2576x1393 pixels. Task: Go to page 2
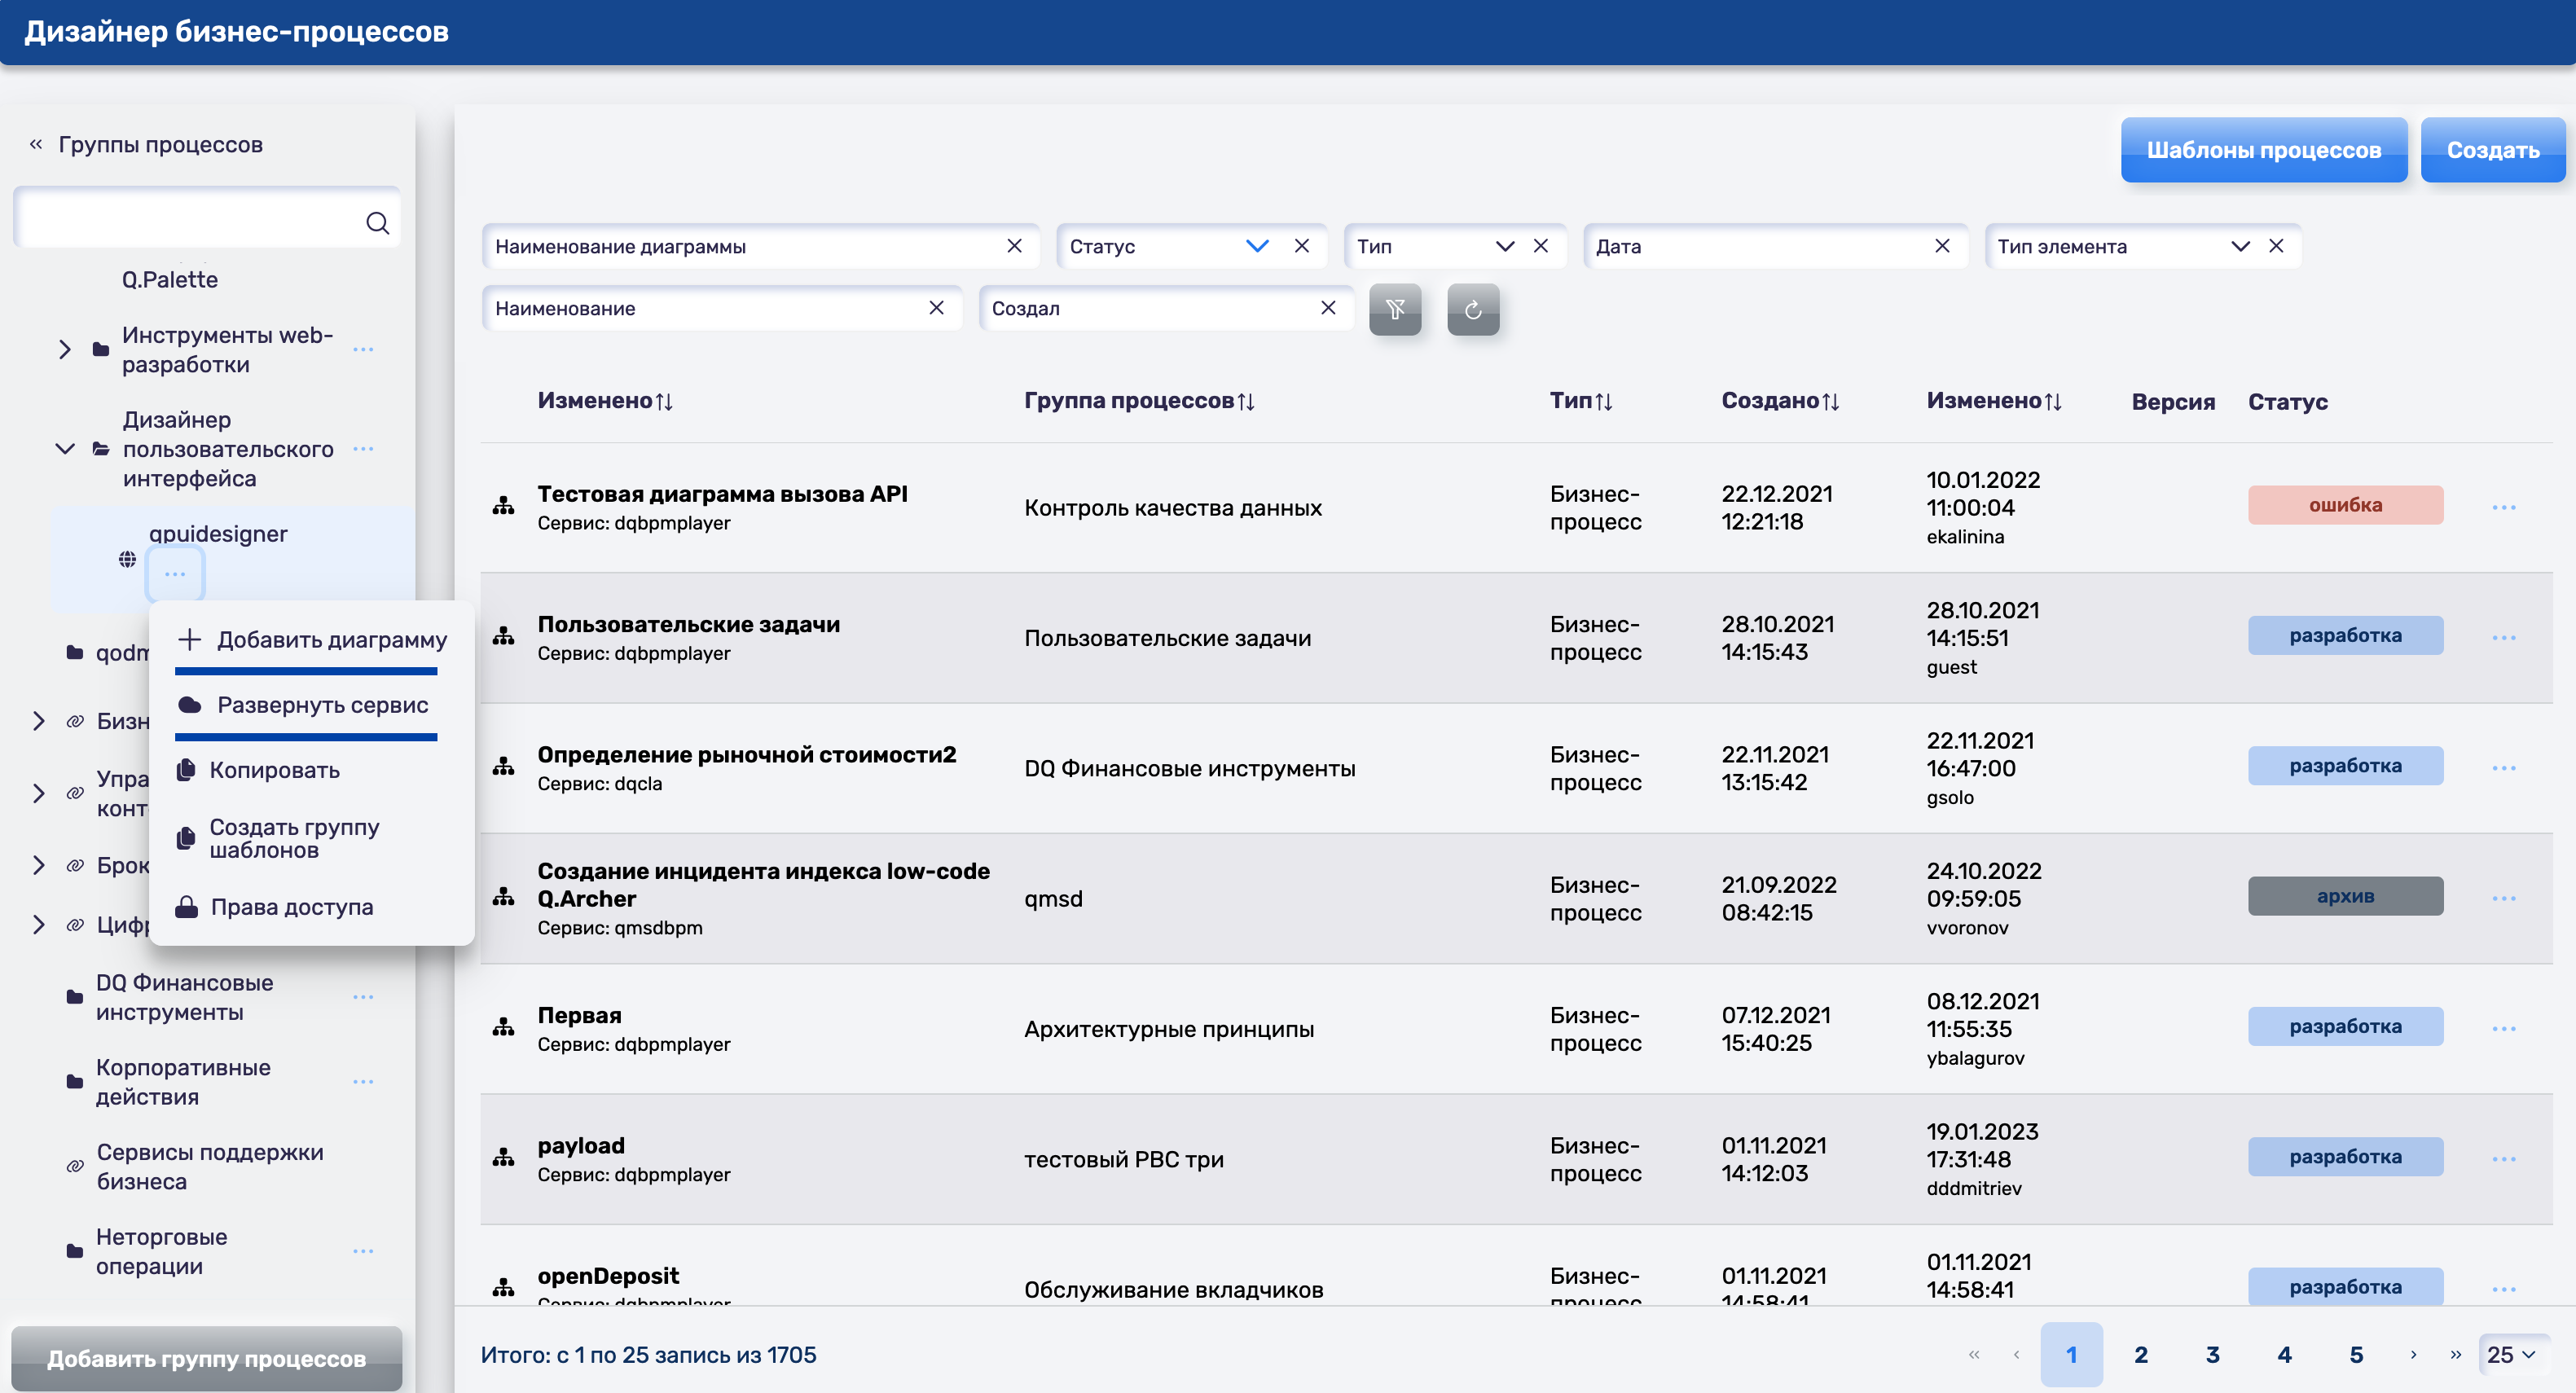[x=2141, y=1355]
